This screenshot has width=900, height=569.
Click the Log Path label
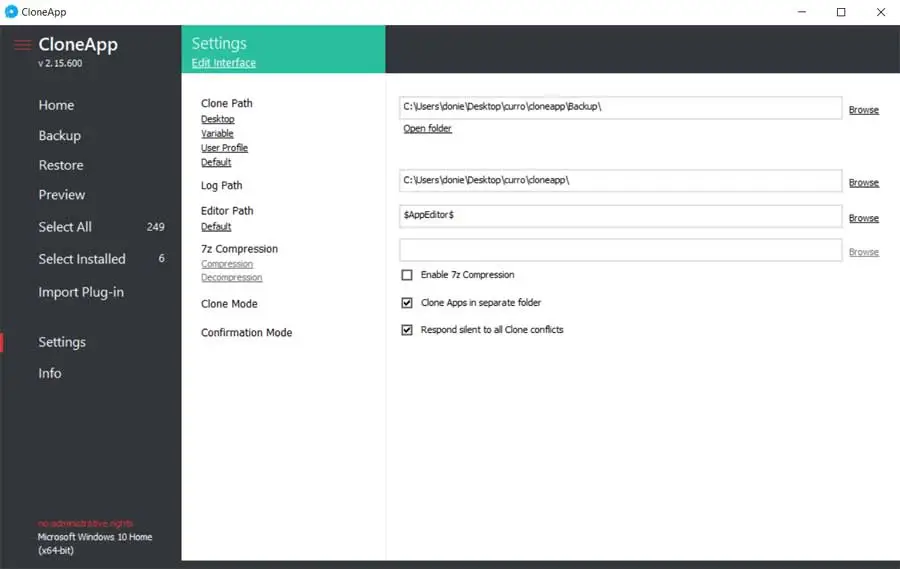pos(222,185)
